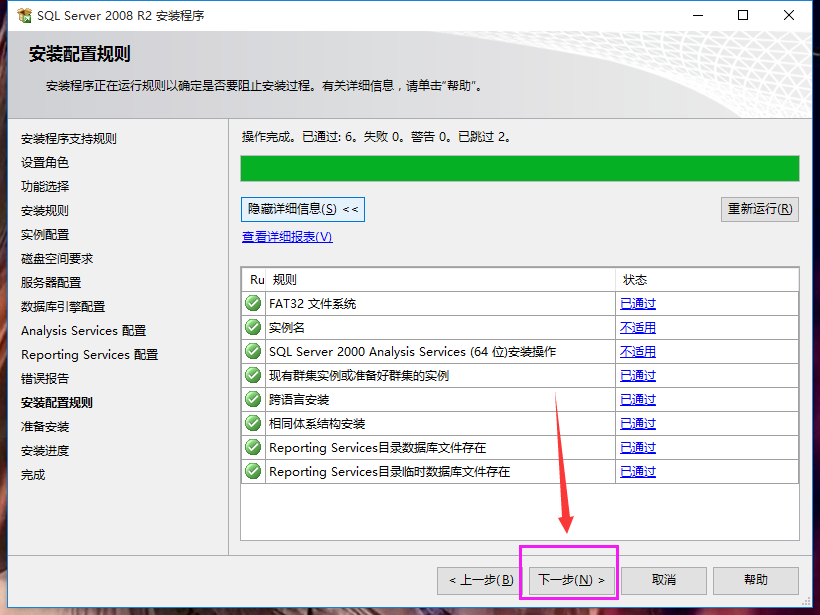
Task: Click the 操作完成 status summary text
Action: click(377, 137)
